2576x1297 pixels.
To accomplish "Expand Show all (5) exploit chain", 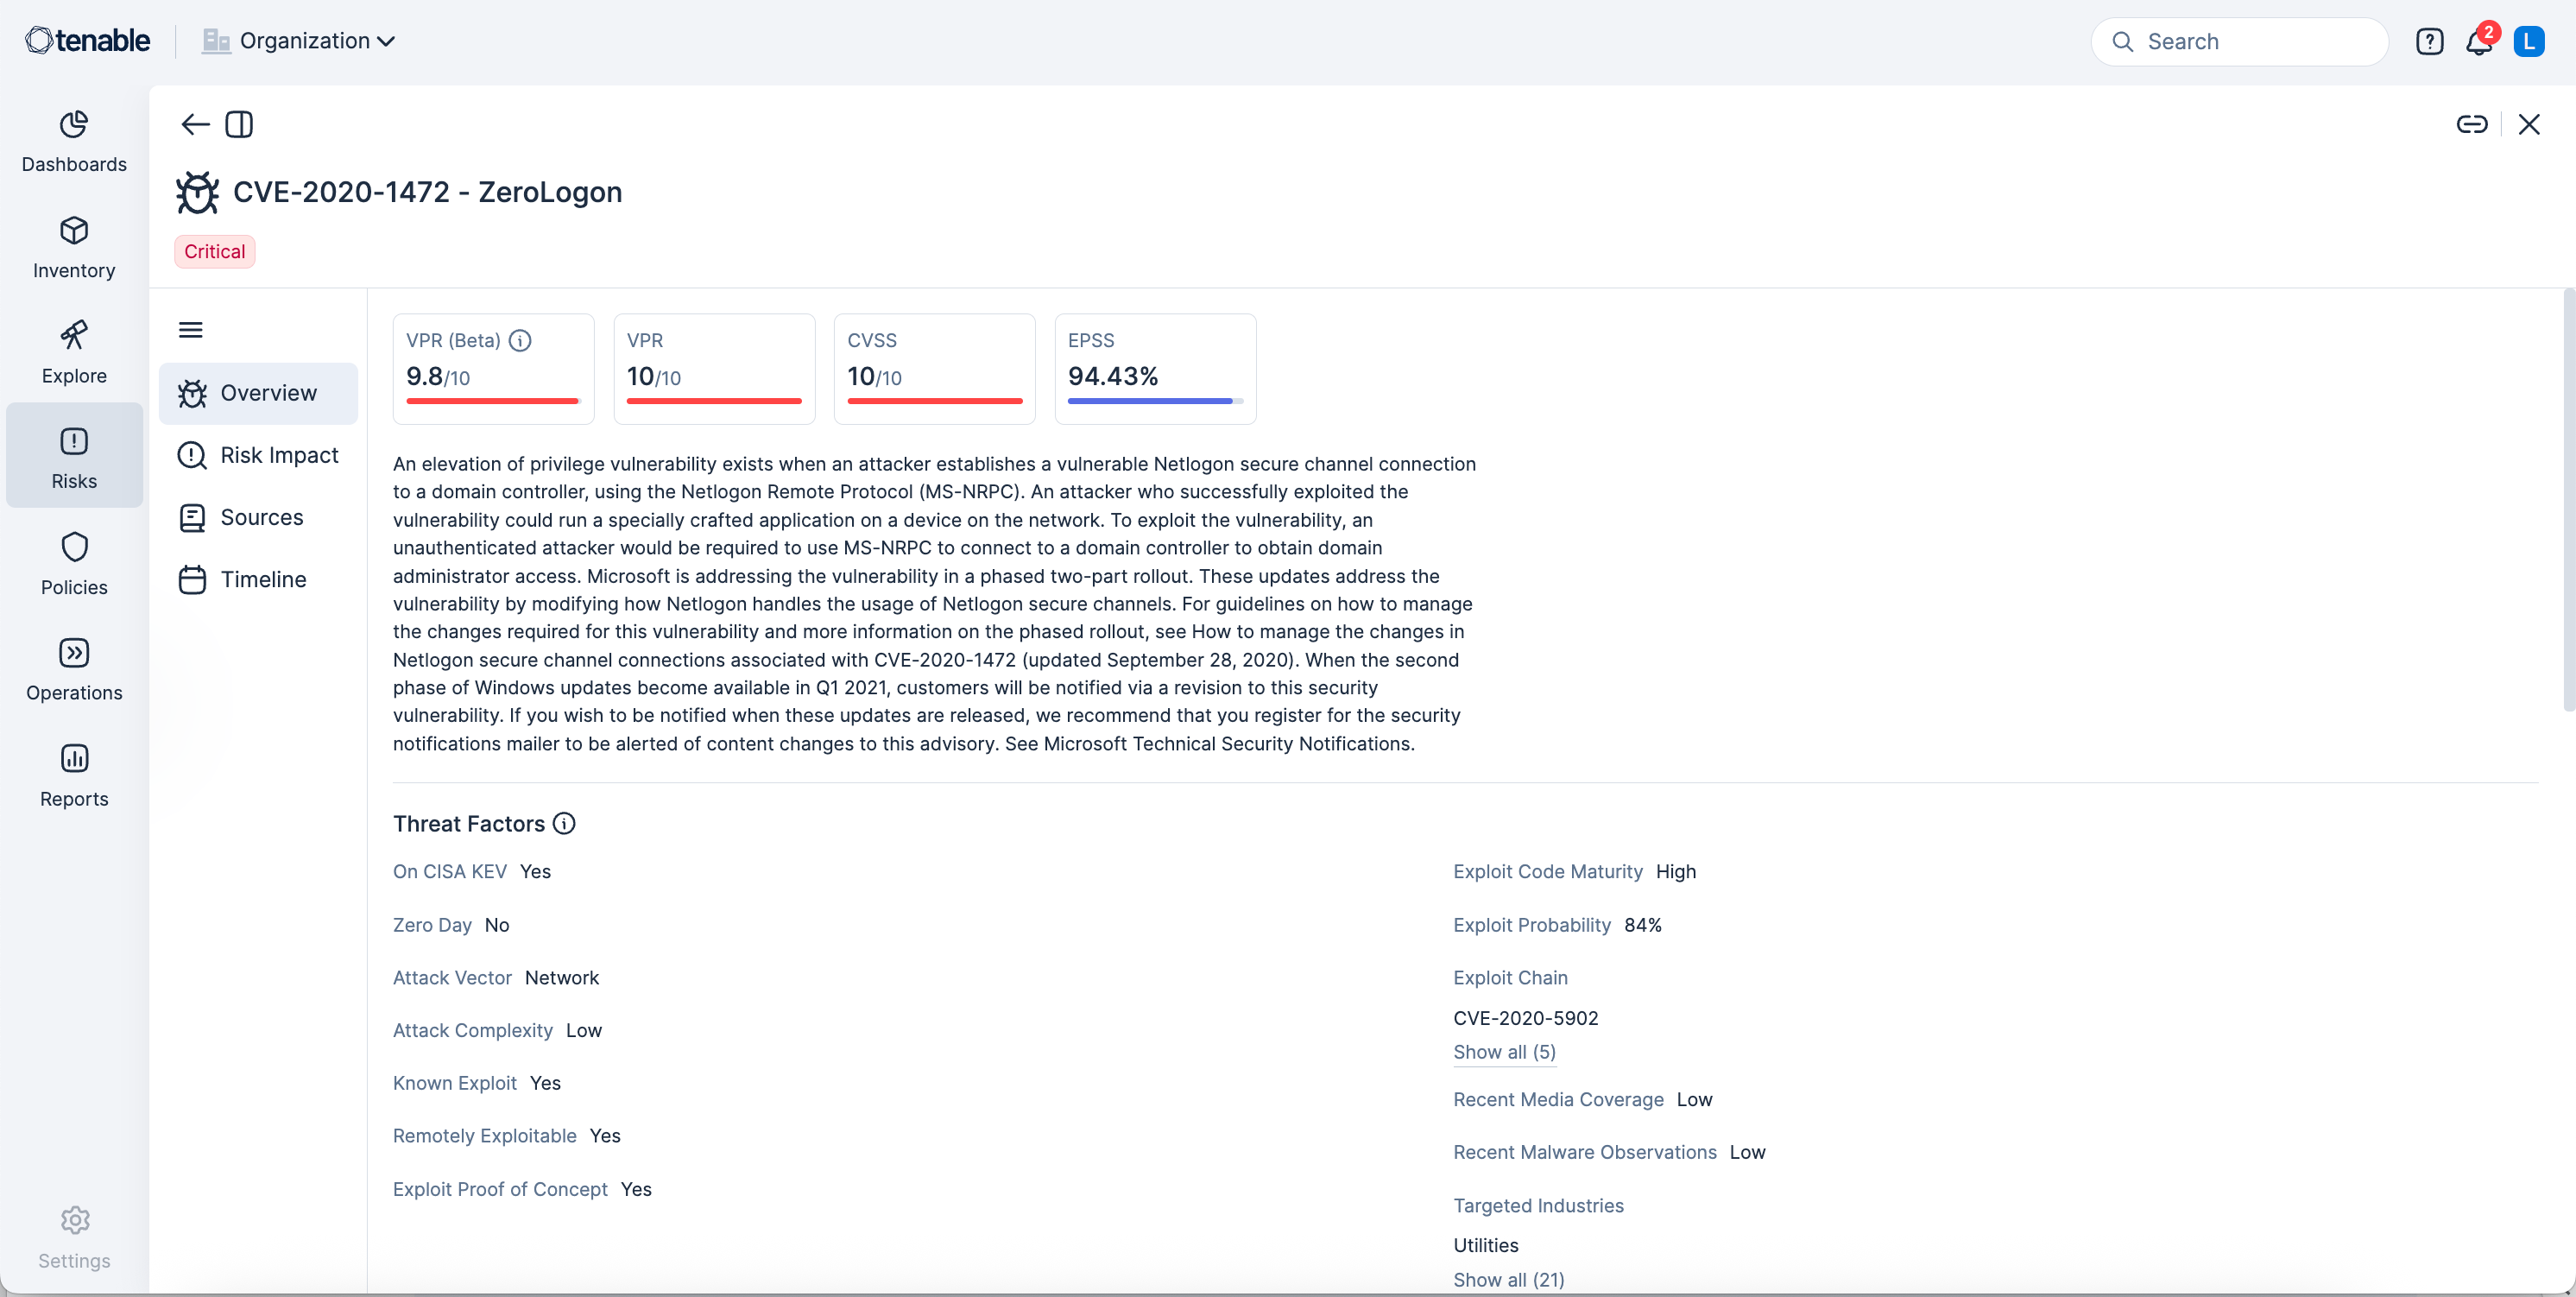I will point(1504,1052).
